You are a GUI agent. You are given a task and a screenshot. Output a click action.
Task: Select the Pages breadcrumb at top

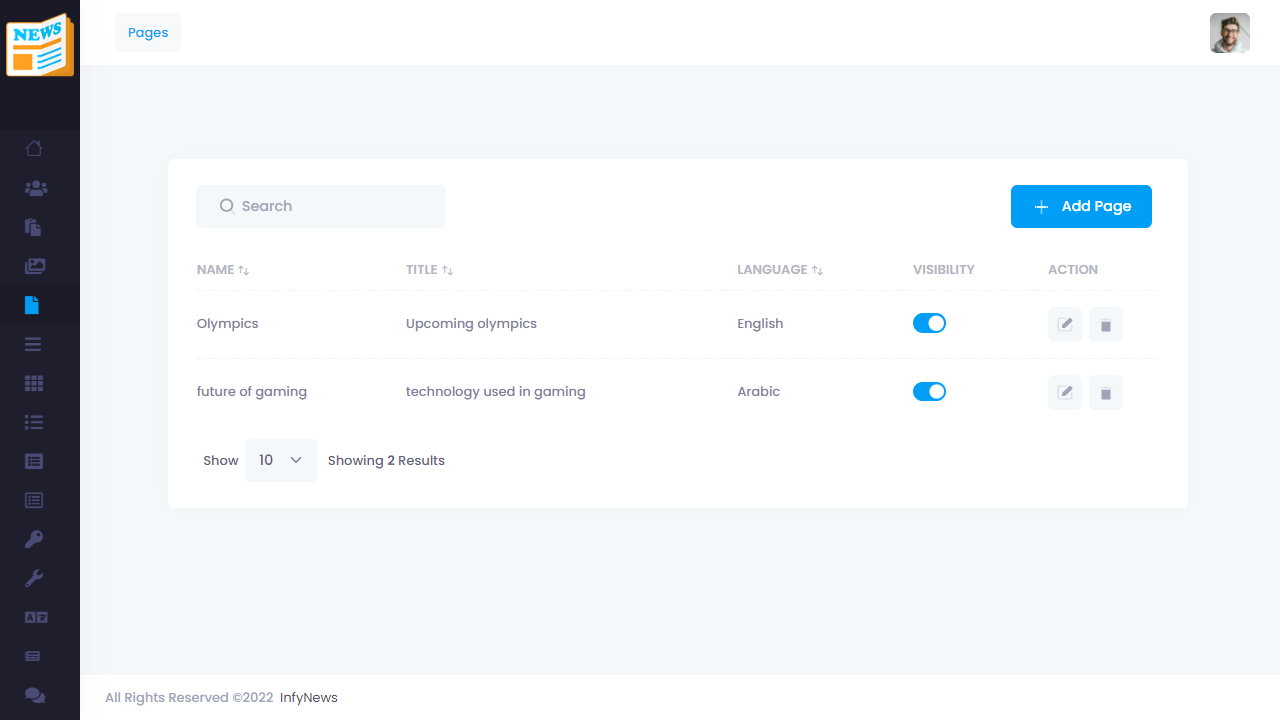(147, 32)
